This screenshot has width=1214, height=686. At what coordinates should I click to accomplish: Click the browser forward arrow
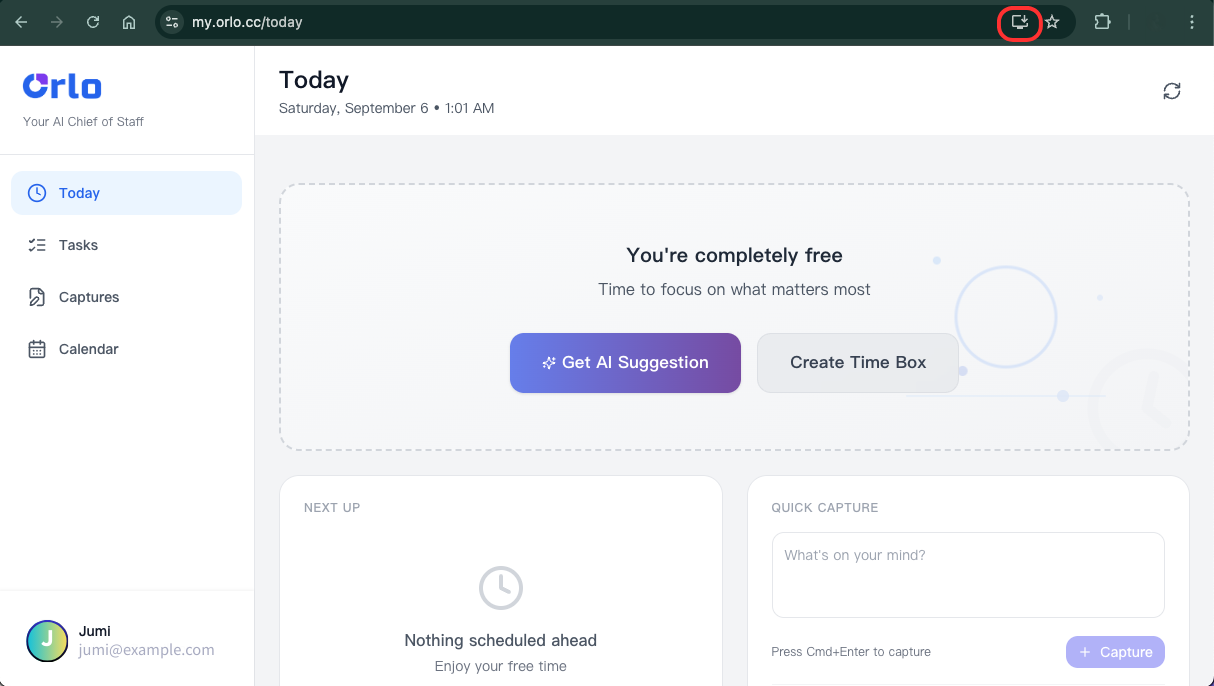point(57,22)
